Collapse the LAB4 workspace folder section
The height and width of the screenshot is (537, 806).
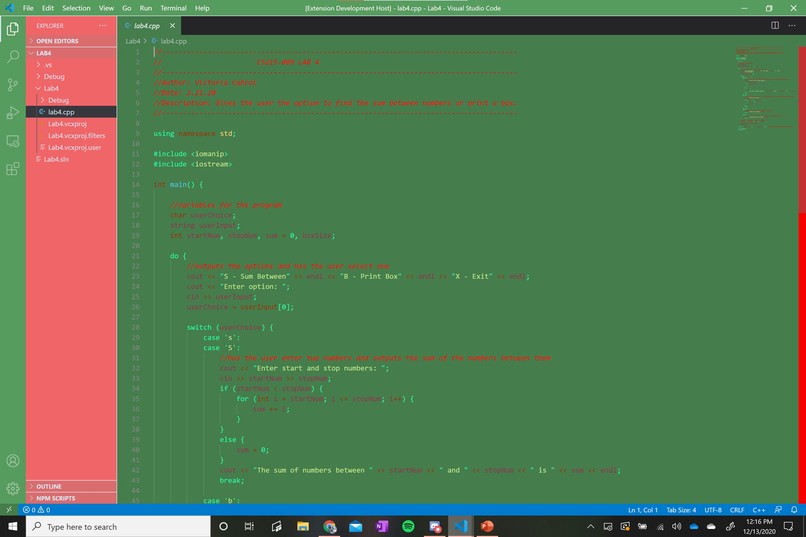71,53
